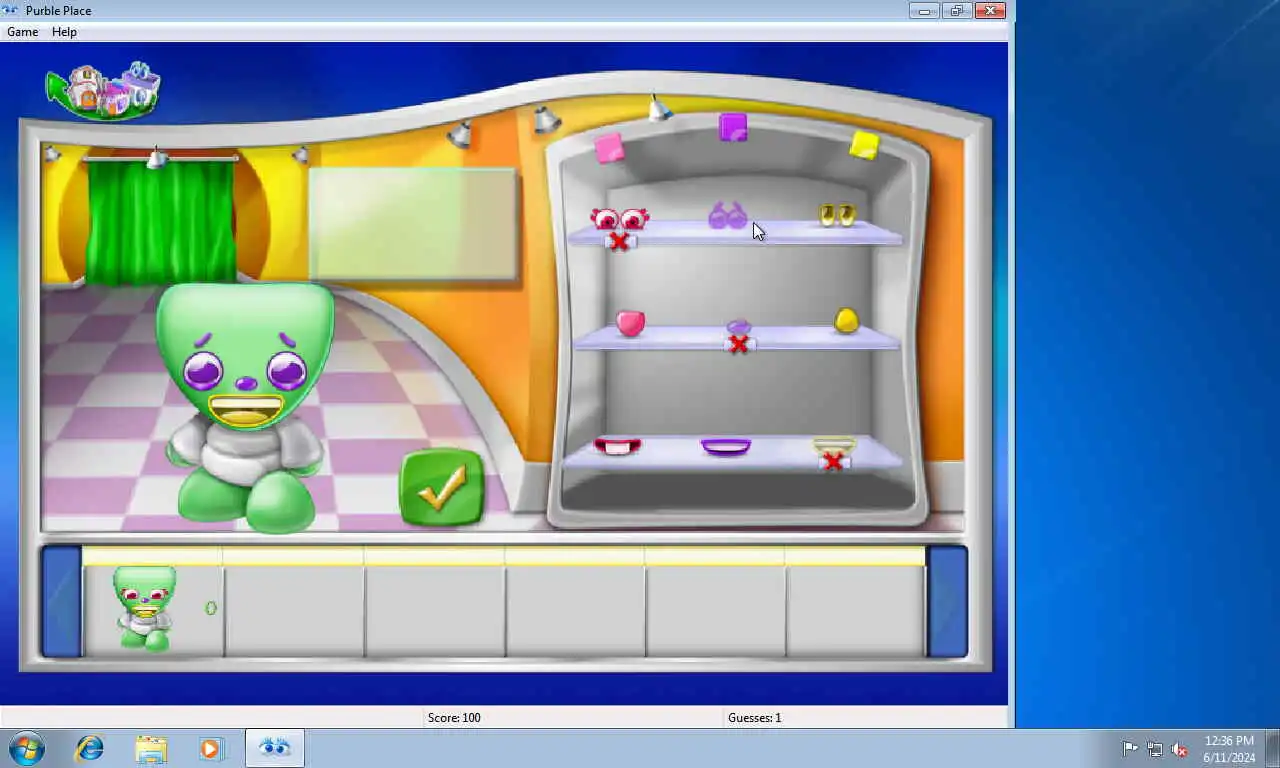Click the right blue scroll button of guess history

[947, 601]
